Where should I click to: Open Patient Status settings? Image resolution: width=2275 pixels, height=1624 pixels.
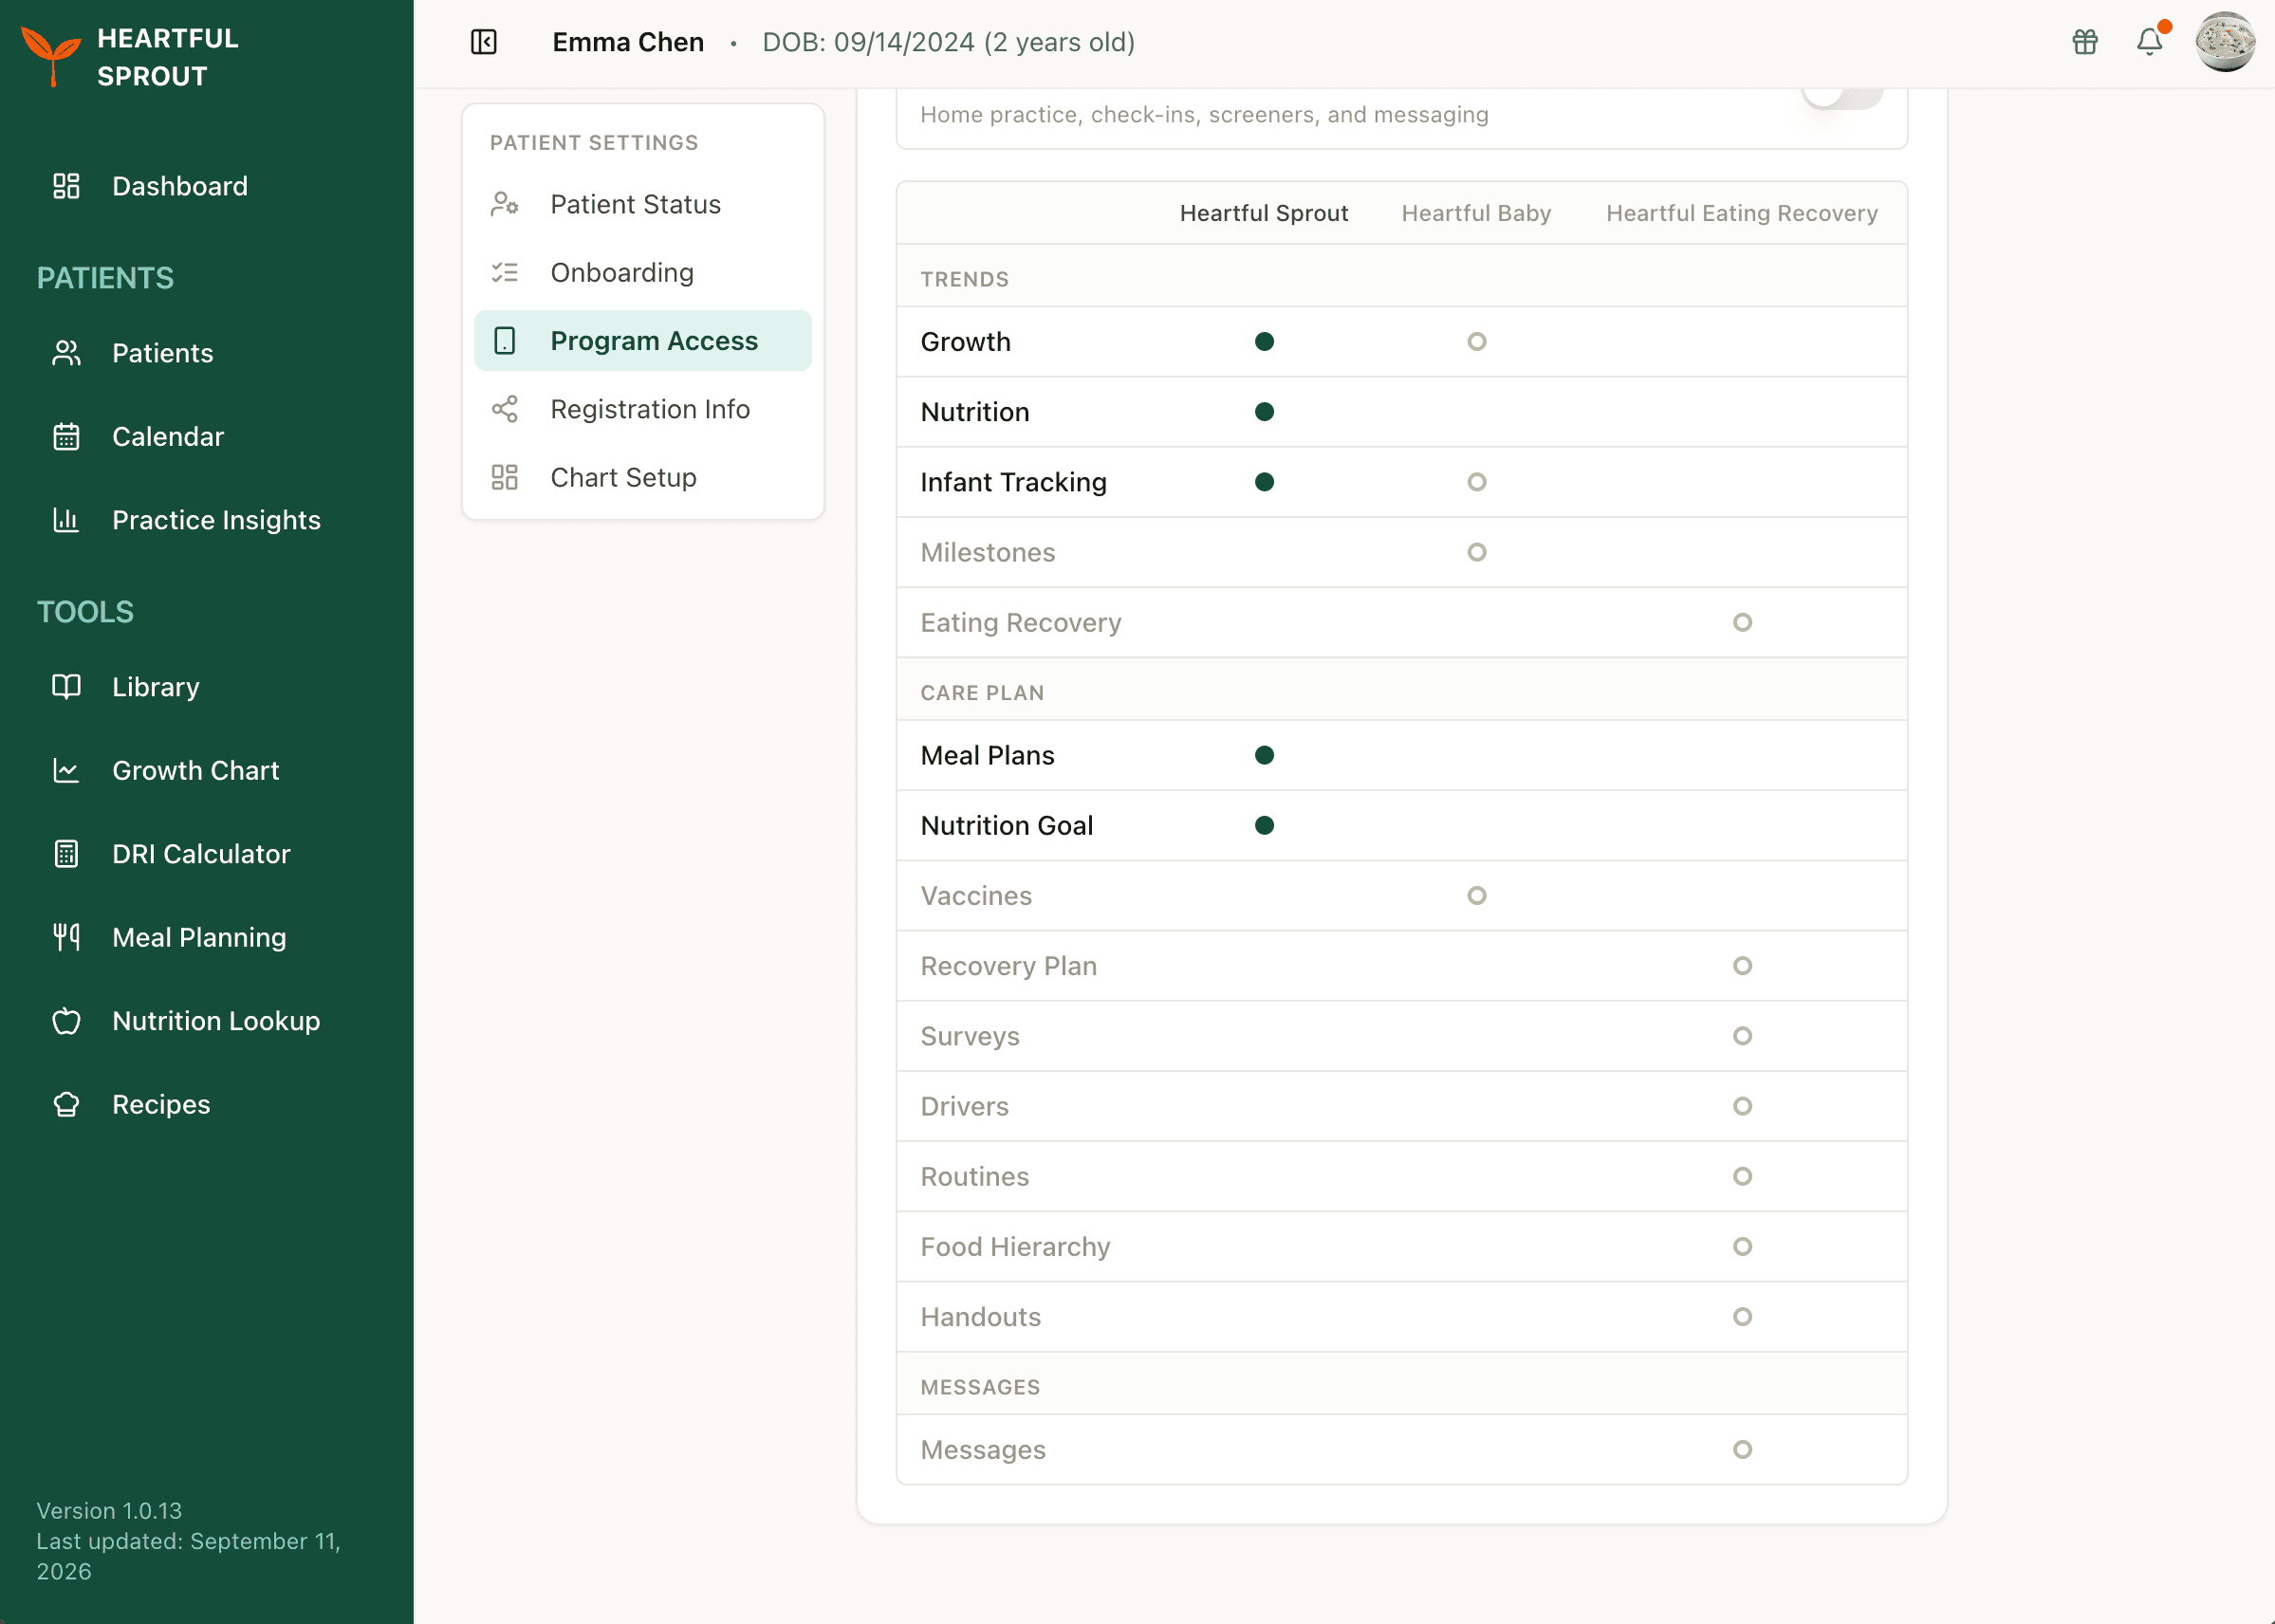click(x=643, y=204)
